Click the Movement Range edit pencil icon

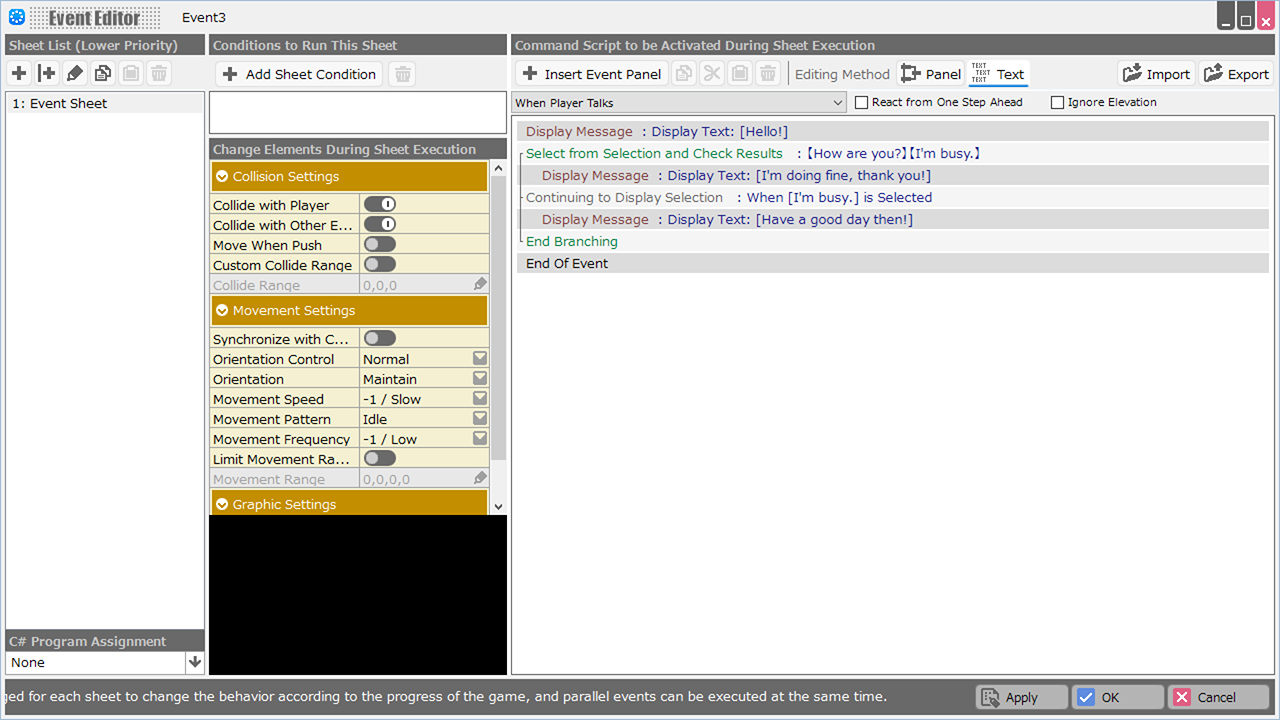(x=480, y=479)
